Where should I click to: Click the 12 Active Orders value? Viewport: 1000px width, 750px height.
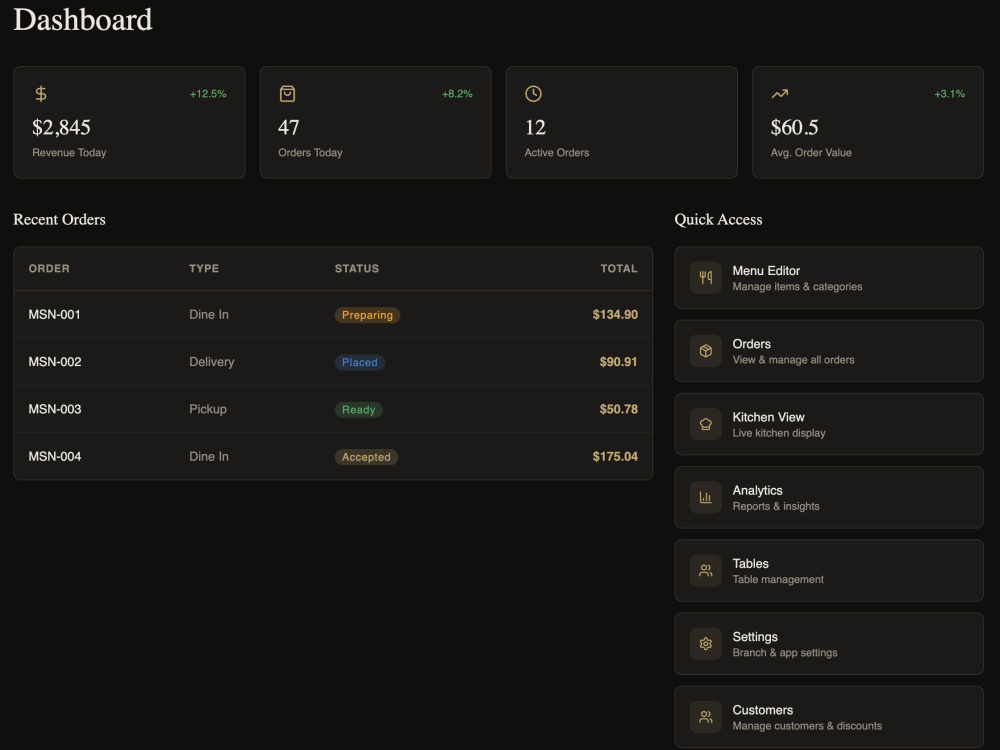tap(535, 128)
